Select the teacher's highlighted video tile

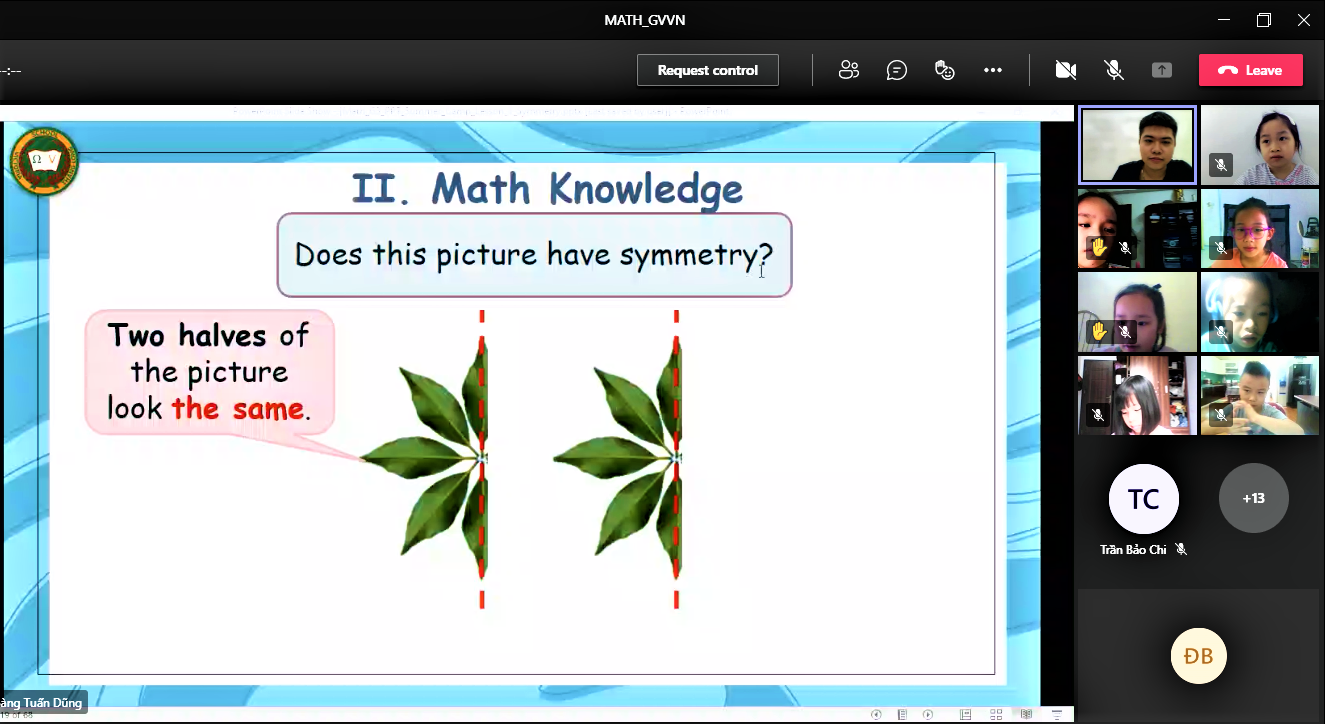[x=1137, y=145]
